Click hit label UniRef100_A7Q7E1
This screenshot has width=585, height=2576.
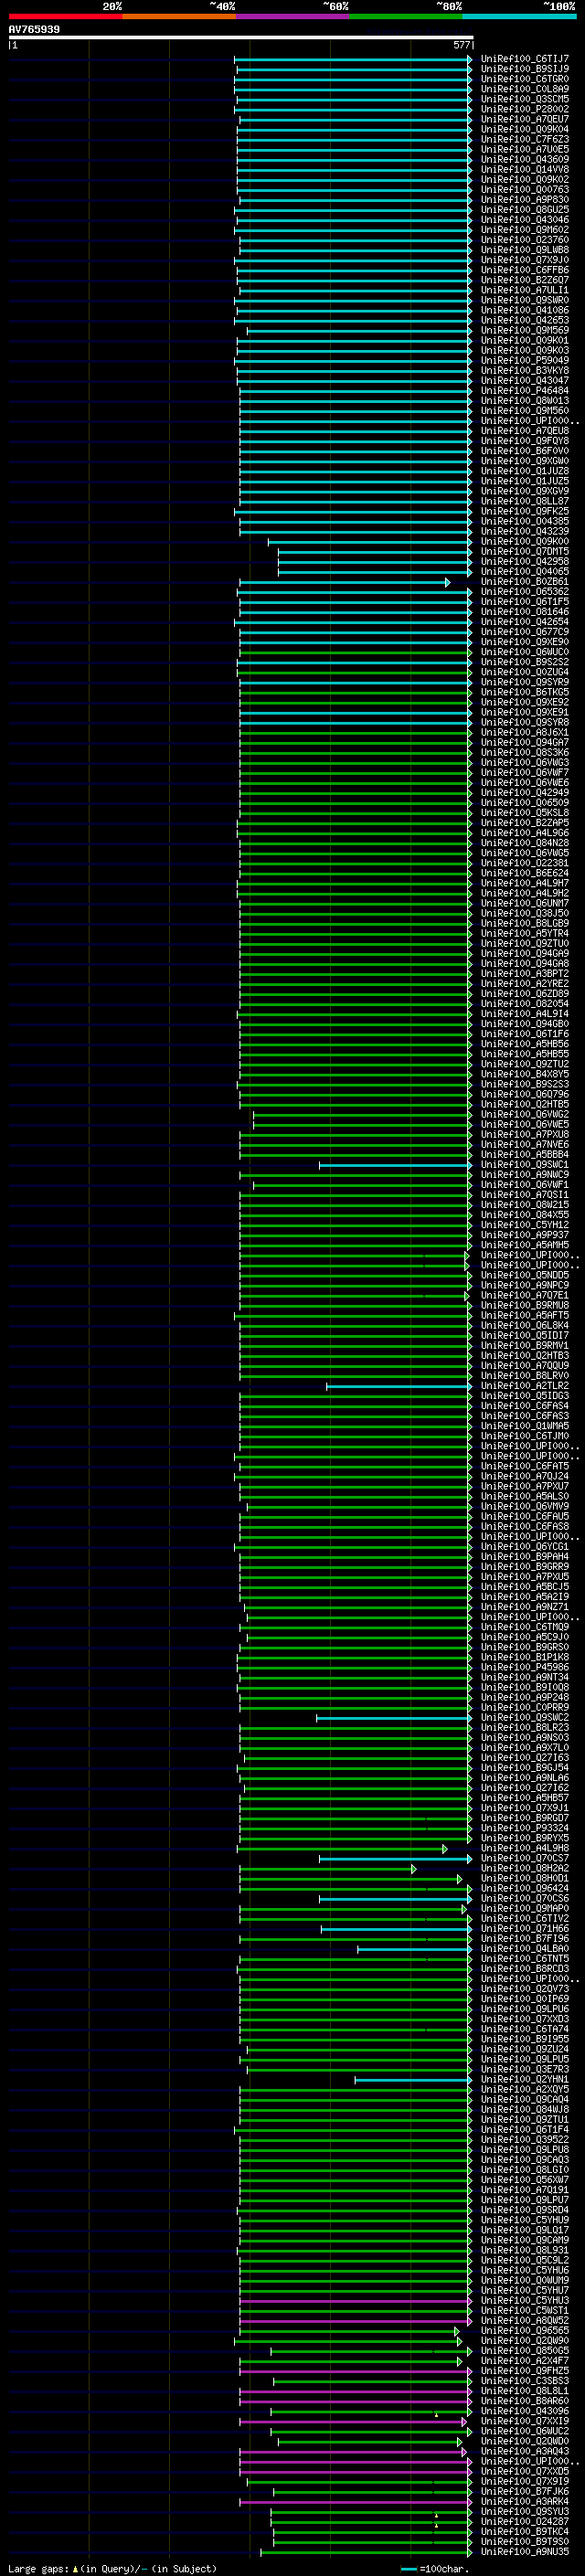tap(524, 1296)
